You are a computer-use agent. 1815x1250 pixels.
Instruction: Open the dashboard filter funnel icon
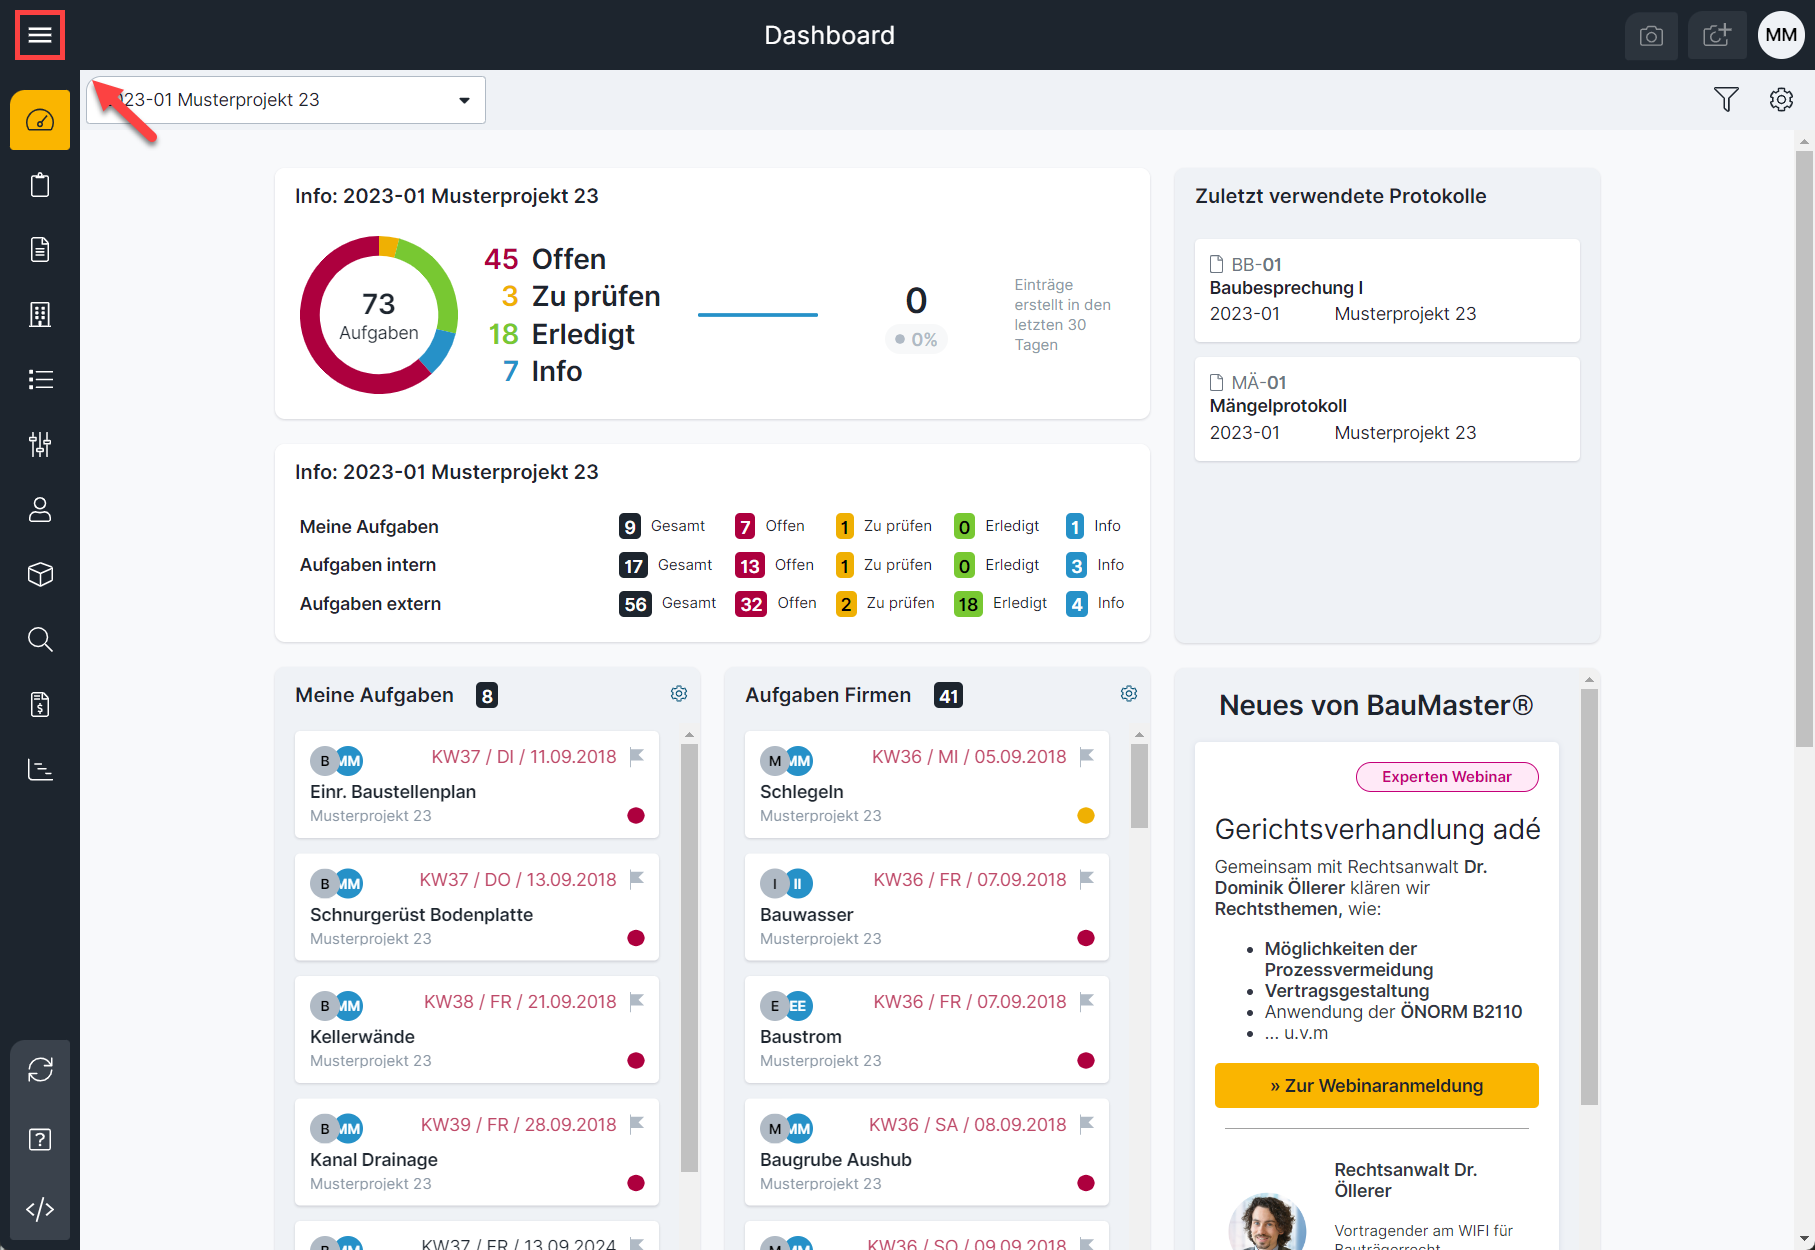click(1726, 99)
